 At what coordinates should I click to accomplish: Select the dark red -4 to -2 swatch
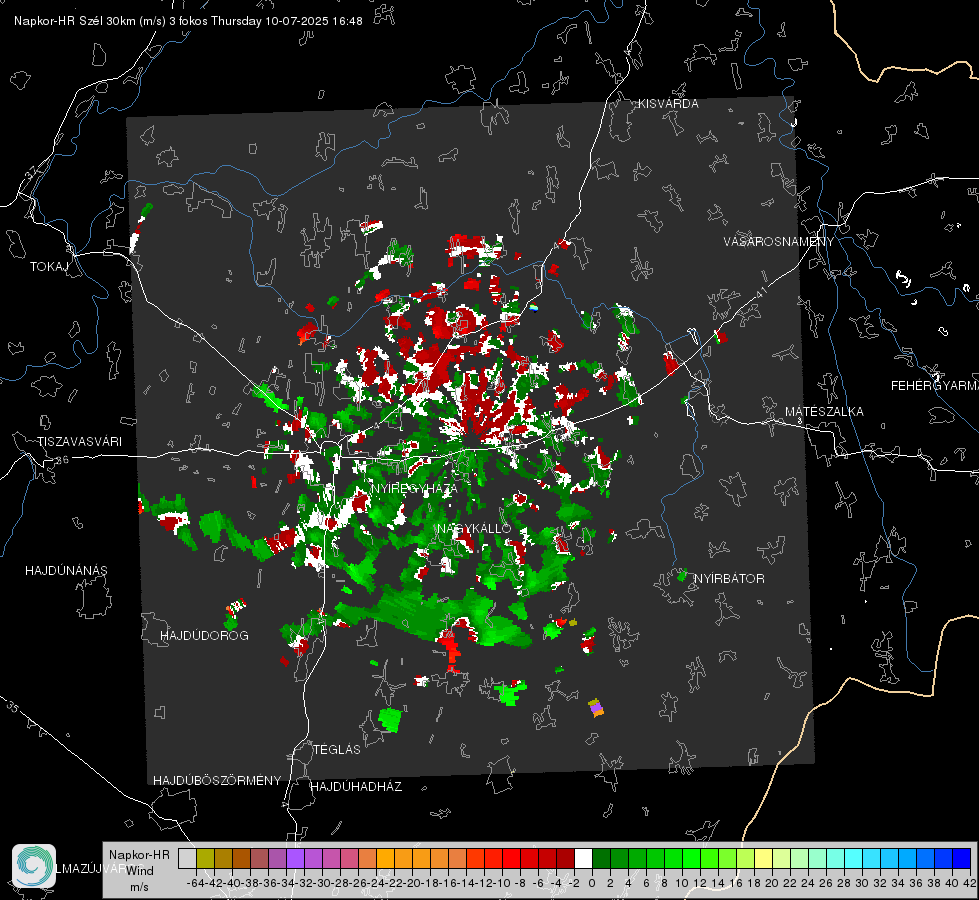(565, 859)
